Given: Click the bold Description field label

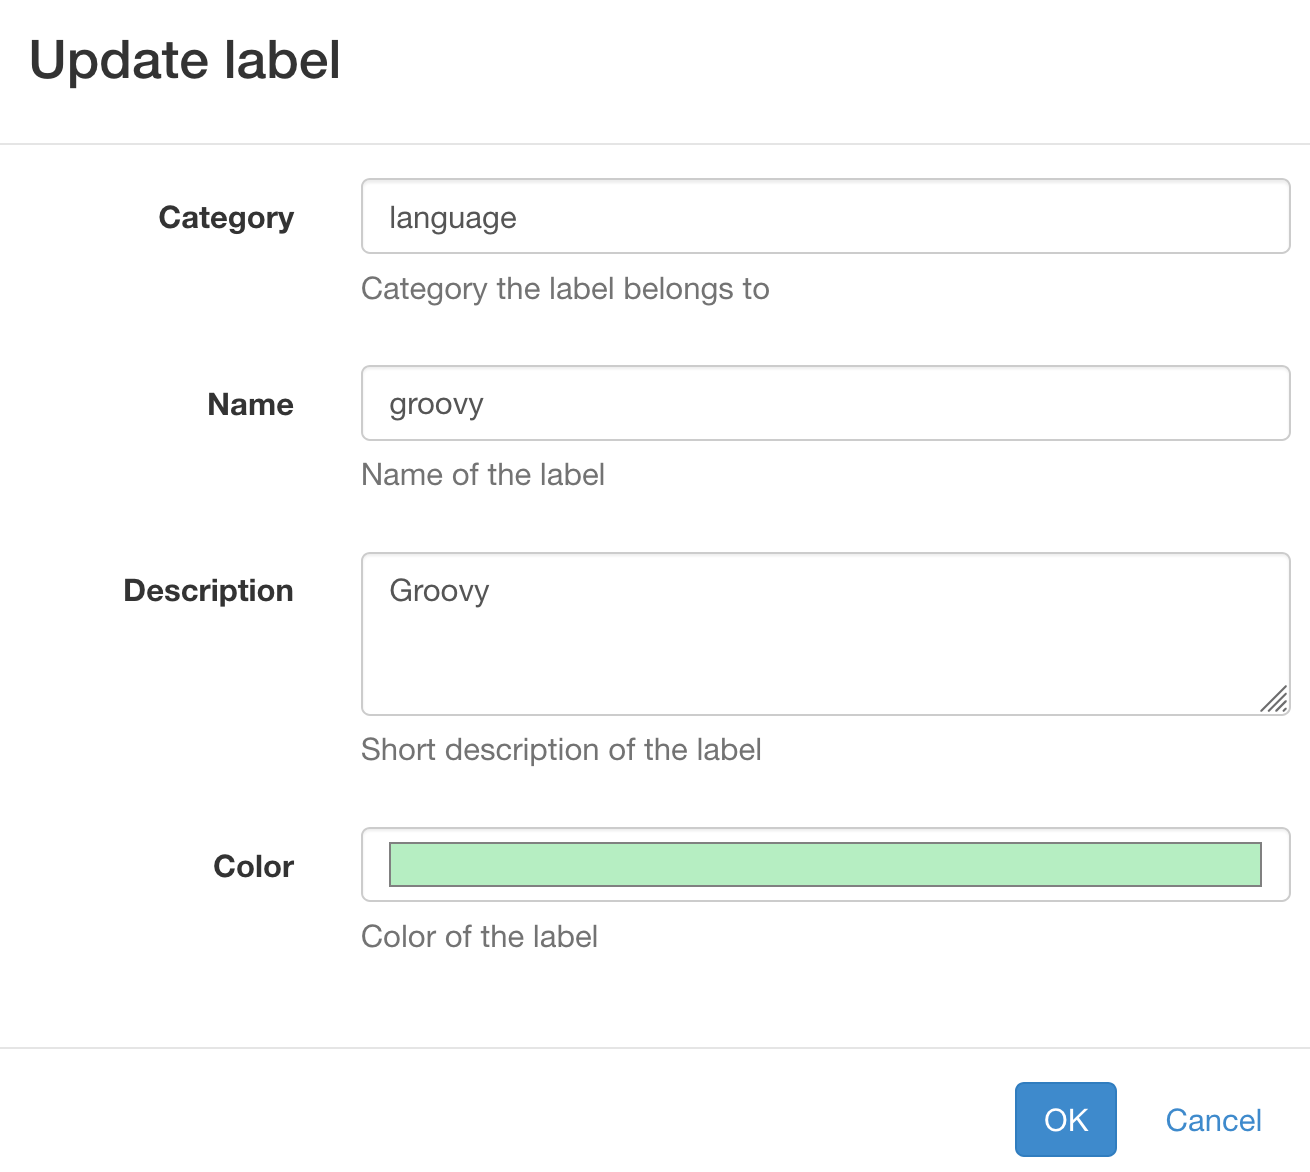Looking at the screenshot, I should click(x=208, y=591).
